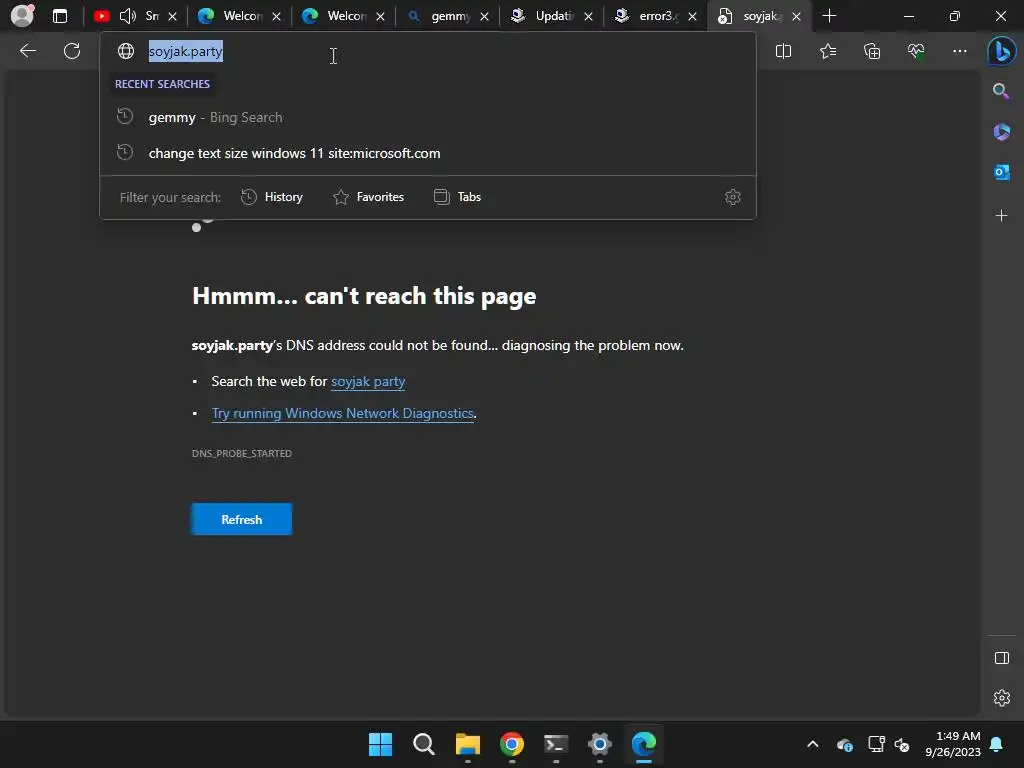Screen dimensions: 1024x768
Task: Open sidebar Search tool
Action: click(x=1001, y=91)
